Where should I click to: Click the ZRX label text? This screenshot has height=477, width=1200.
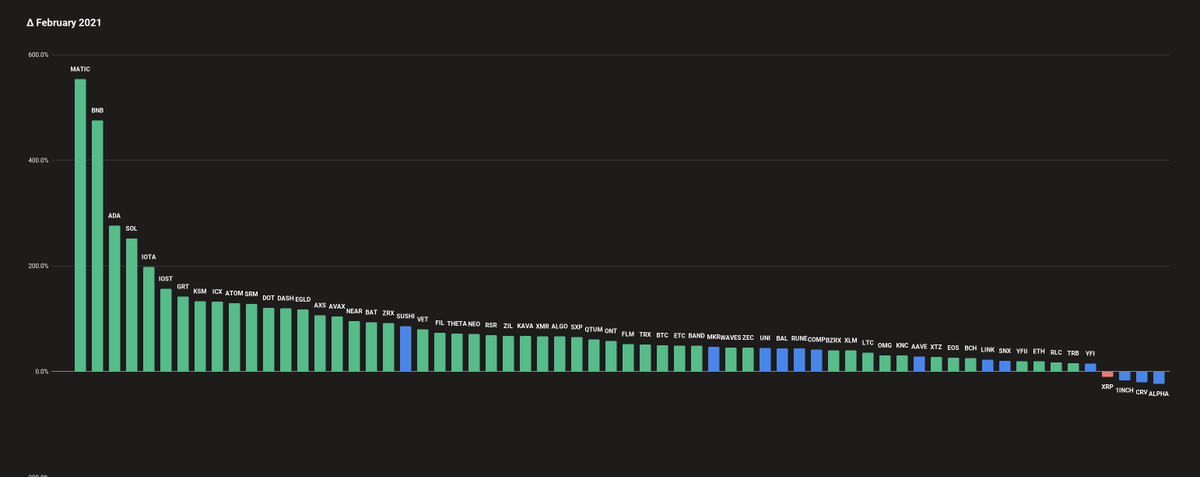[x=388, y=313]
